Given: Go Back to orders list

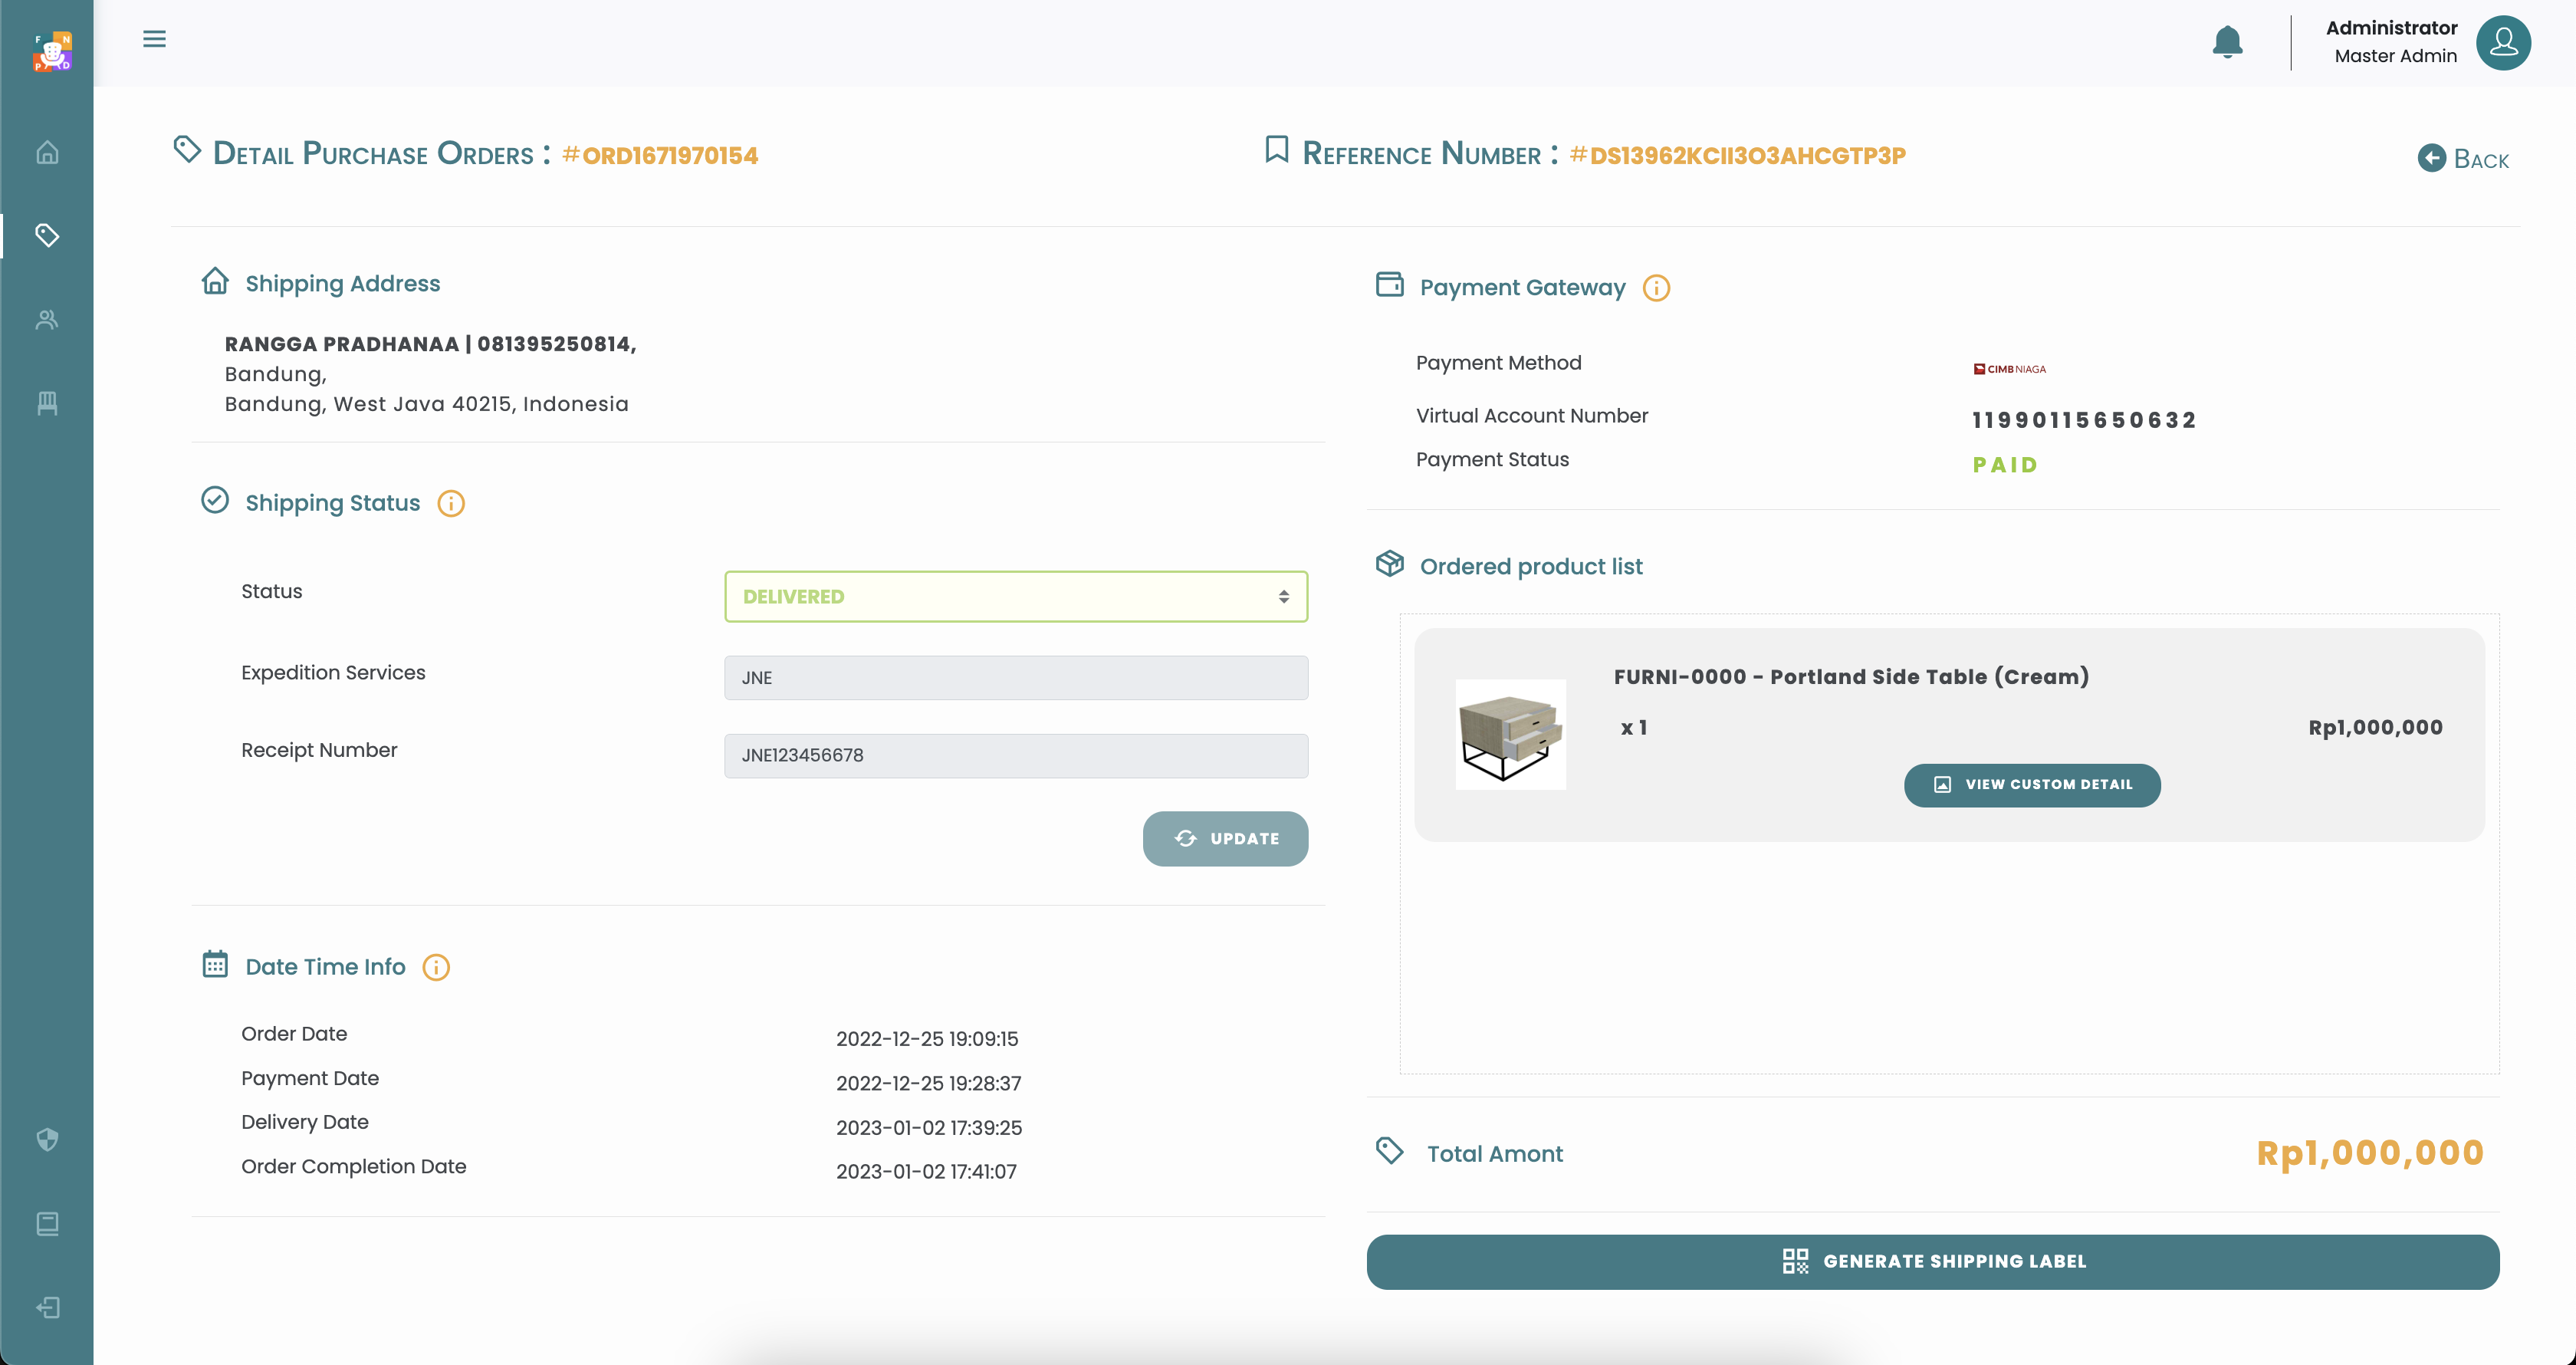Looking at the screenshot, I should [x=2464, y=159].
